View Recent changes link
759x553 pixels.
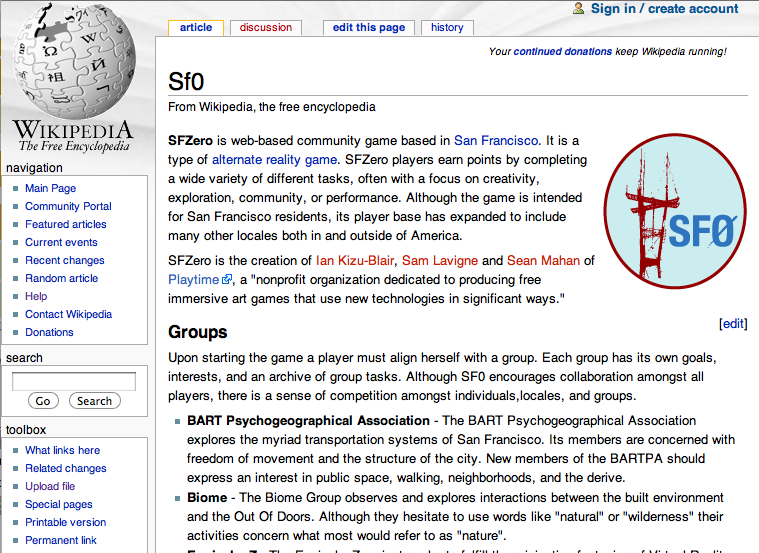(64, 261)
